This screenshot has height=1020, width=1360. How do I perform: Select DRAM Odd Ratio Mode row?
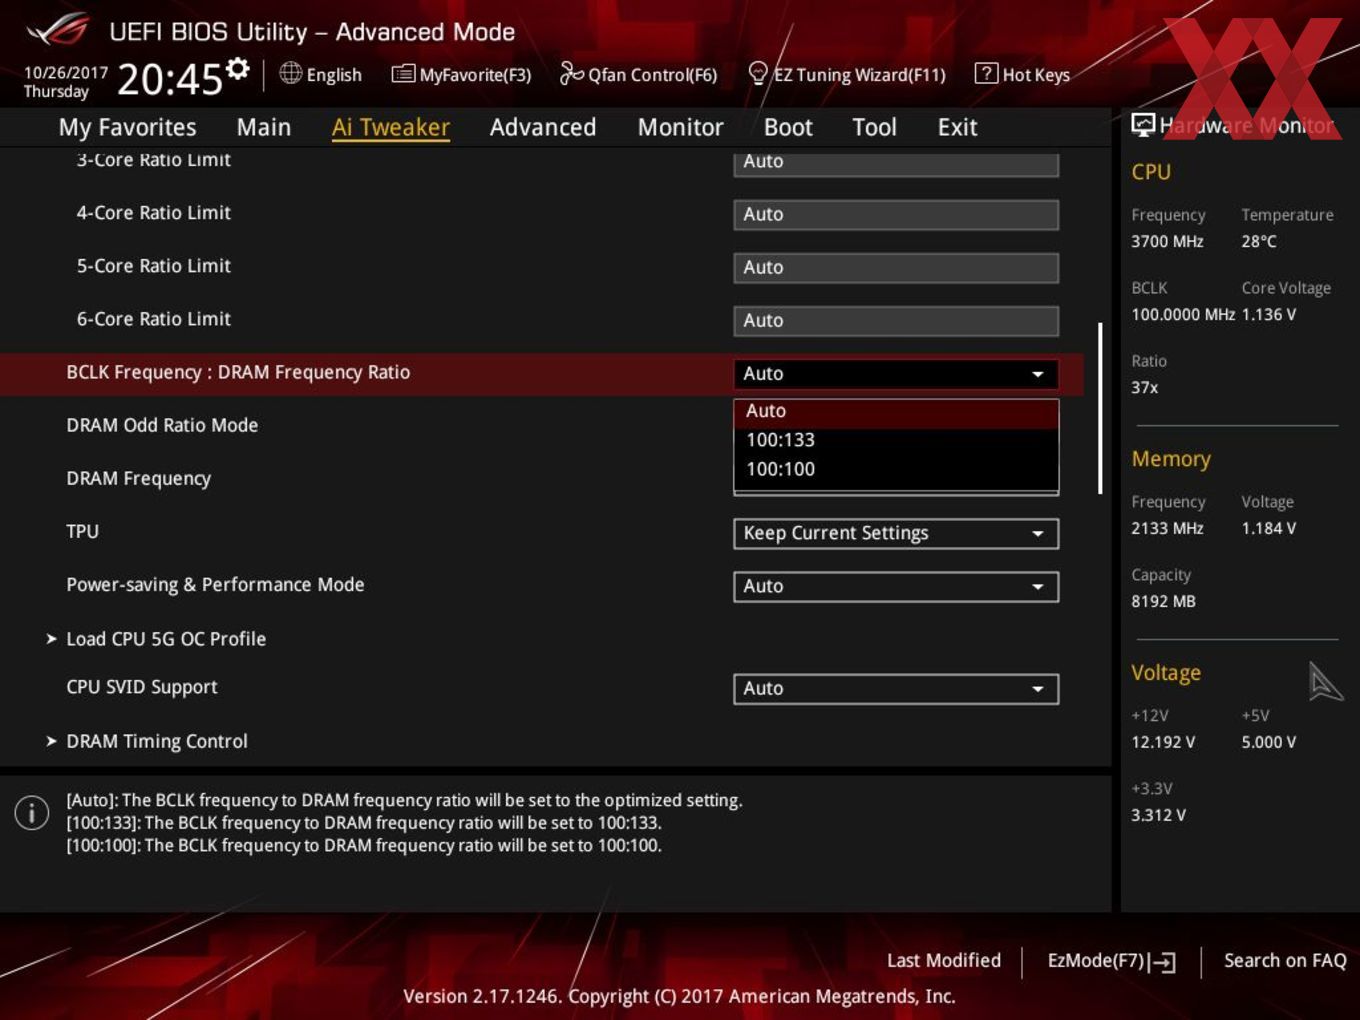click(162, 425)
